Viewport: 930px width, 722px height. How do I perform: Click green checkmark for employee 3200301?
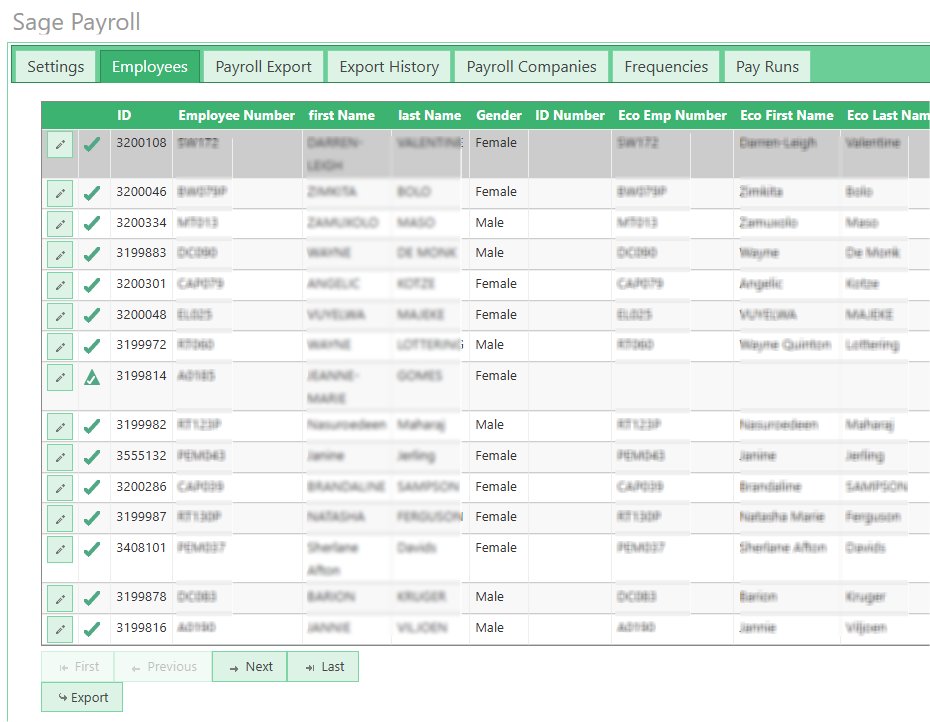point(92,285)
